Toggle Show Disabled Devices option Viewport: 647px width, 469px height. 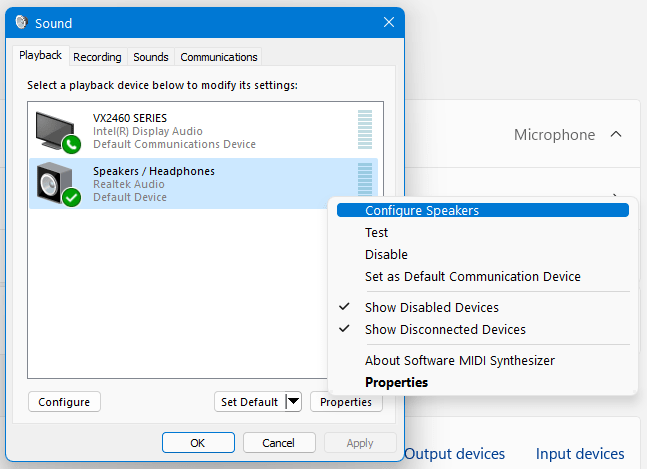483,307
